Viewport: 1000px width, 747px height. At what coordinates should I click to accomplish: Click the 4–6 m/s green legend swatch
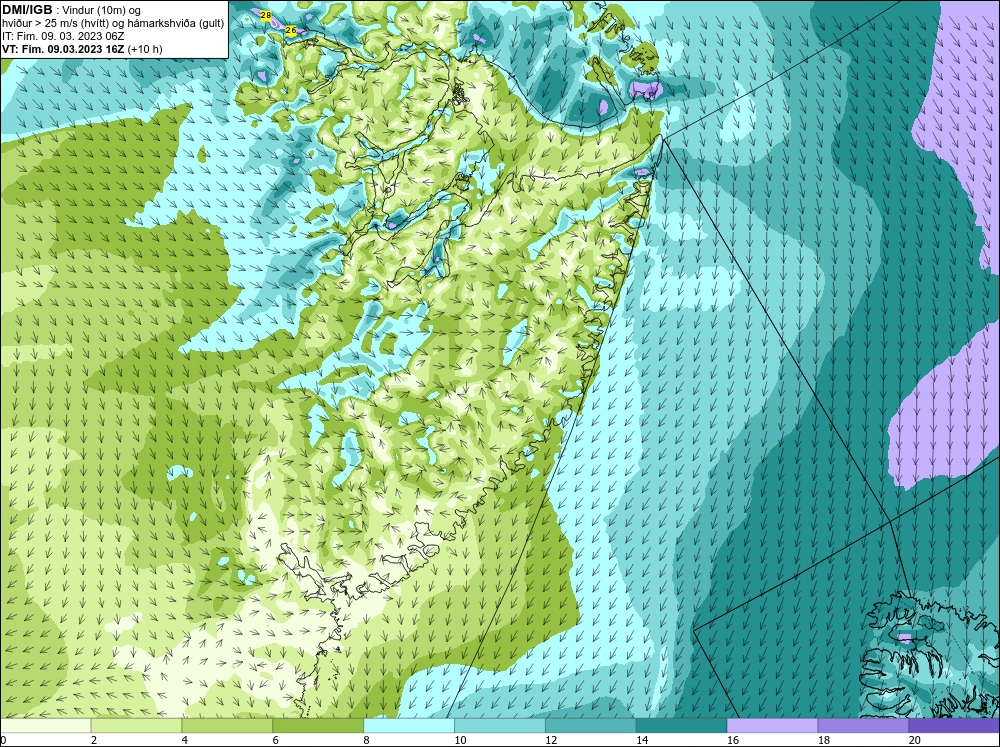[227, 725]
